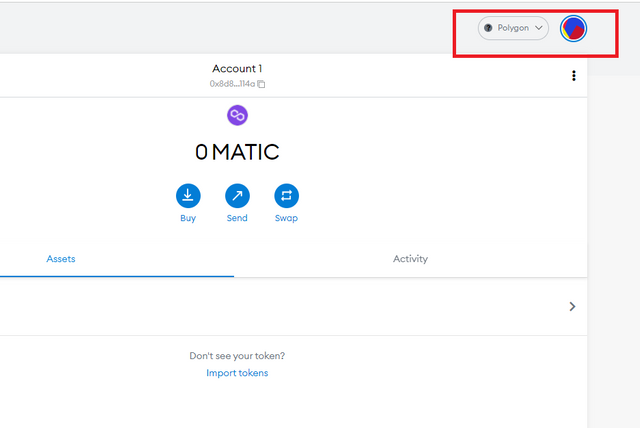640x428 pixels.
Task: Click the Account 1 name
Action: [x=237, y=69]
